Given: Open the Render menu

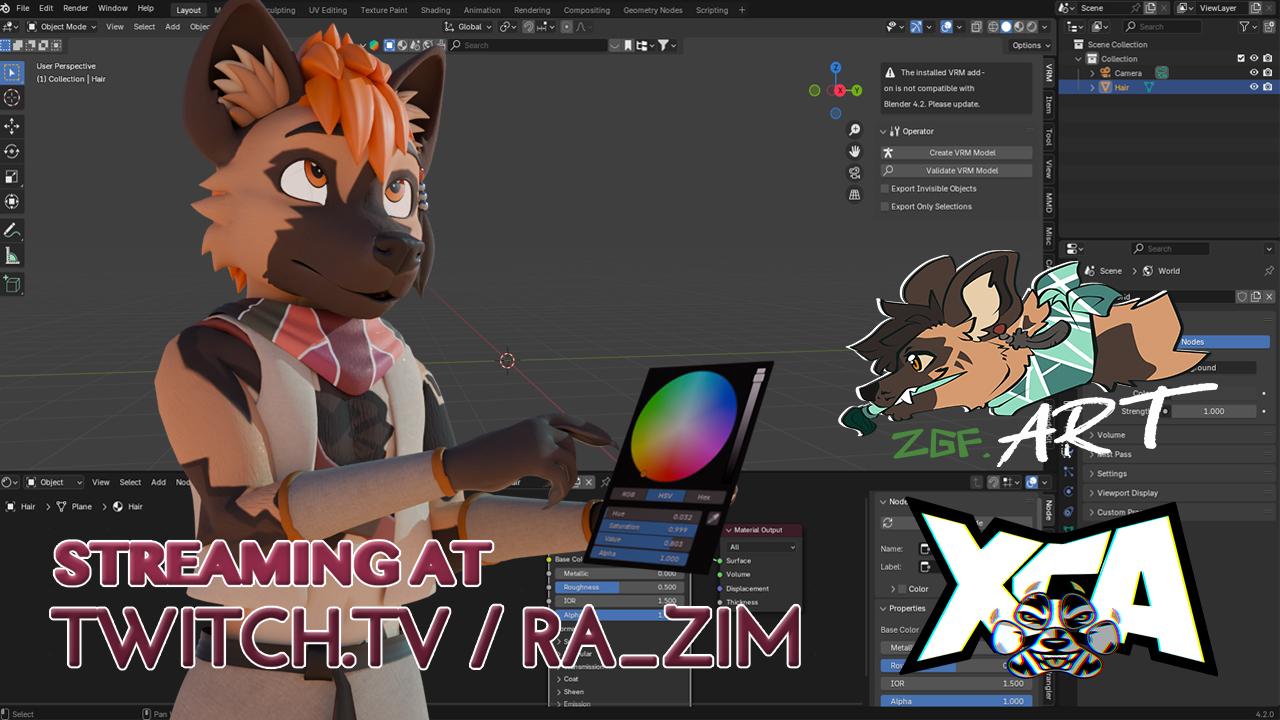Looking at the screenshot, I should tap(76, 8).
